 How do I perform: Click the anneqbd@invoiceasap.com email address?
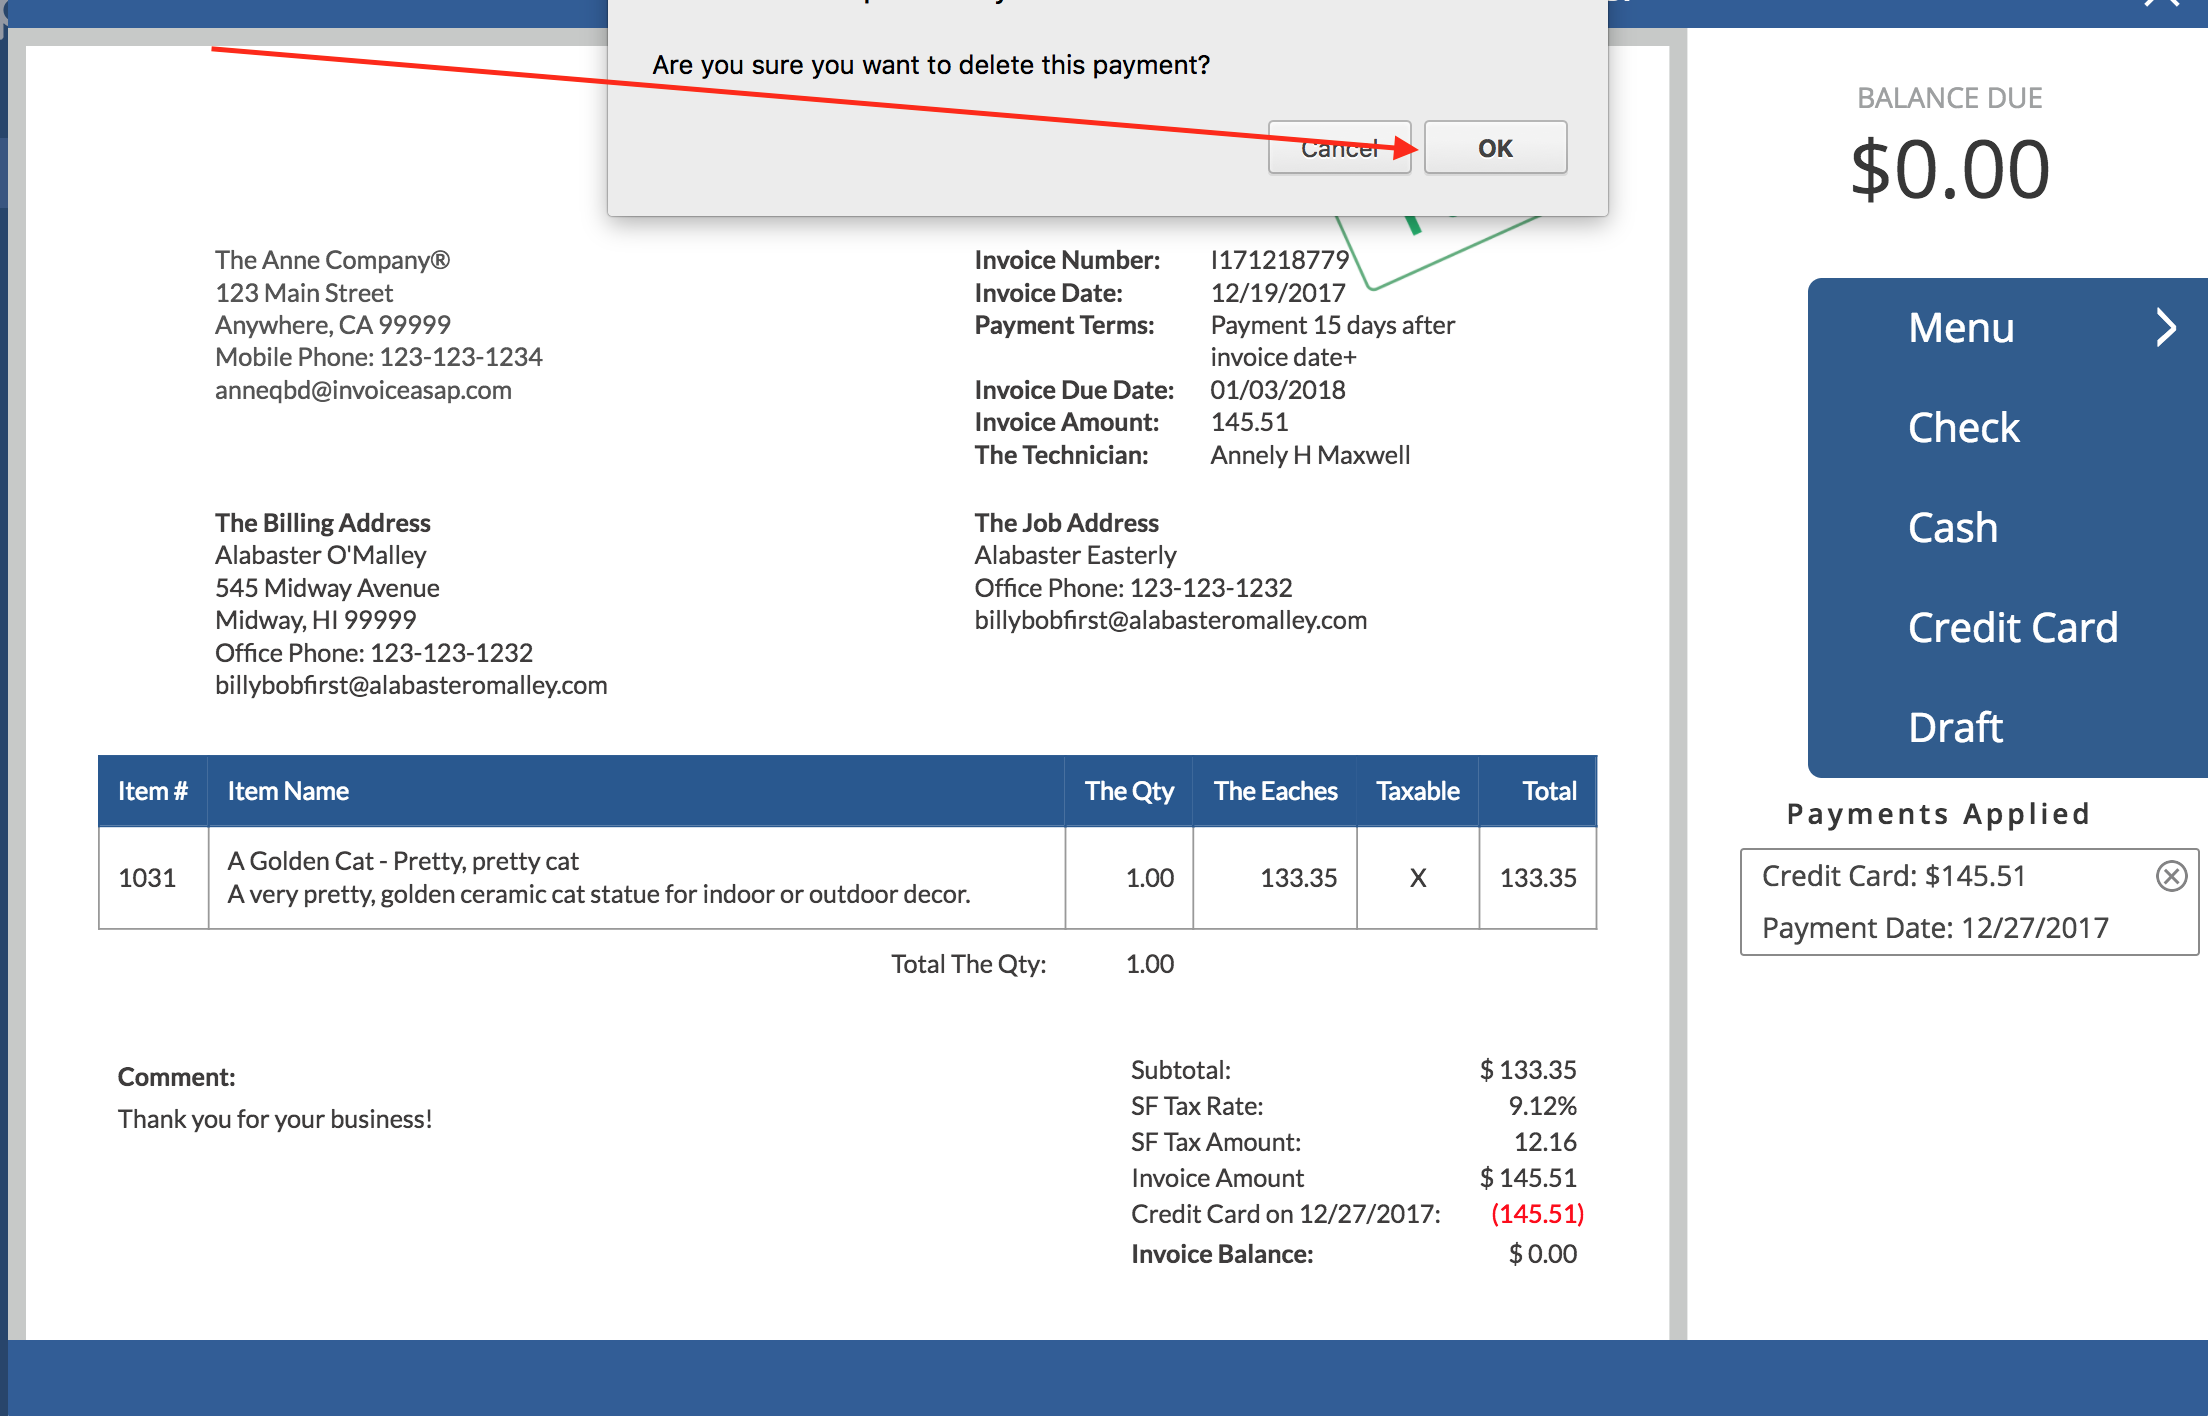pyautogui.click(x=363, y=390)
